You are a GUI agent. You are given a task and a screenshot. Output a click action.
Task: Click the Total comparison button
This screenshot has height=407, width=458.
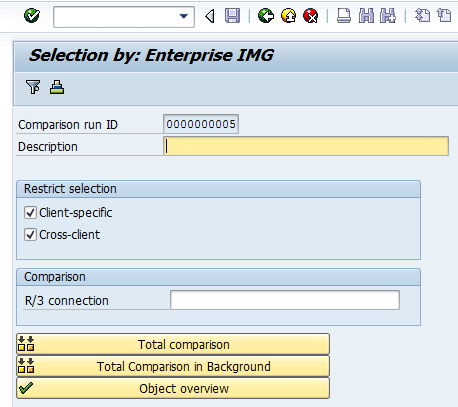click(173, 344)
